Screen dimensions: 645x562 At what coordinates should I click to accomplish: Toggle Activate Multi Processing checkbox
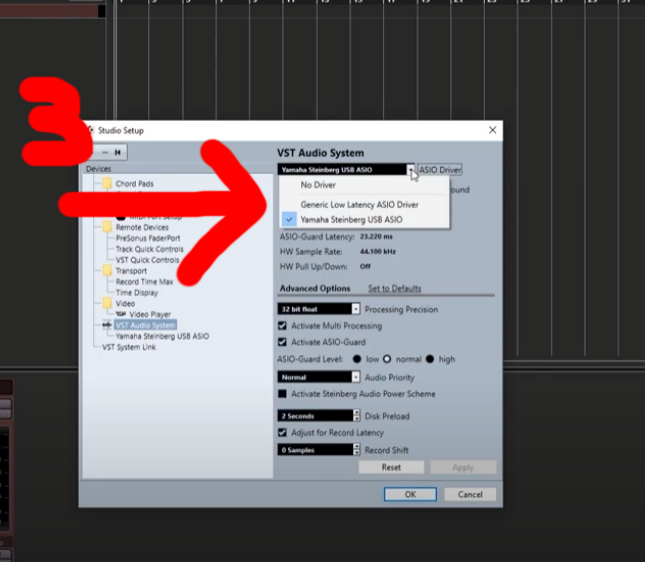point(282,326)
